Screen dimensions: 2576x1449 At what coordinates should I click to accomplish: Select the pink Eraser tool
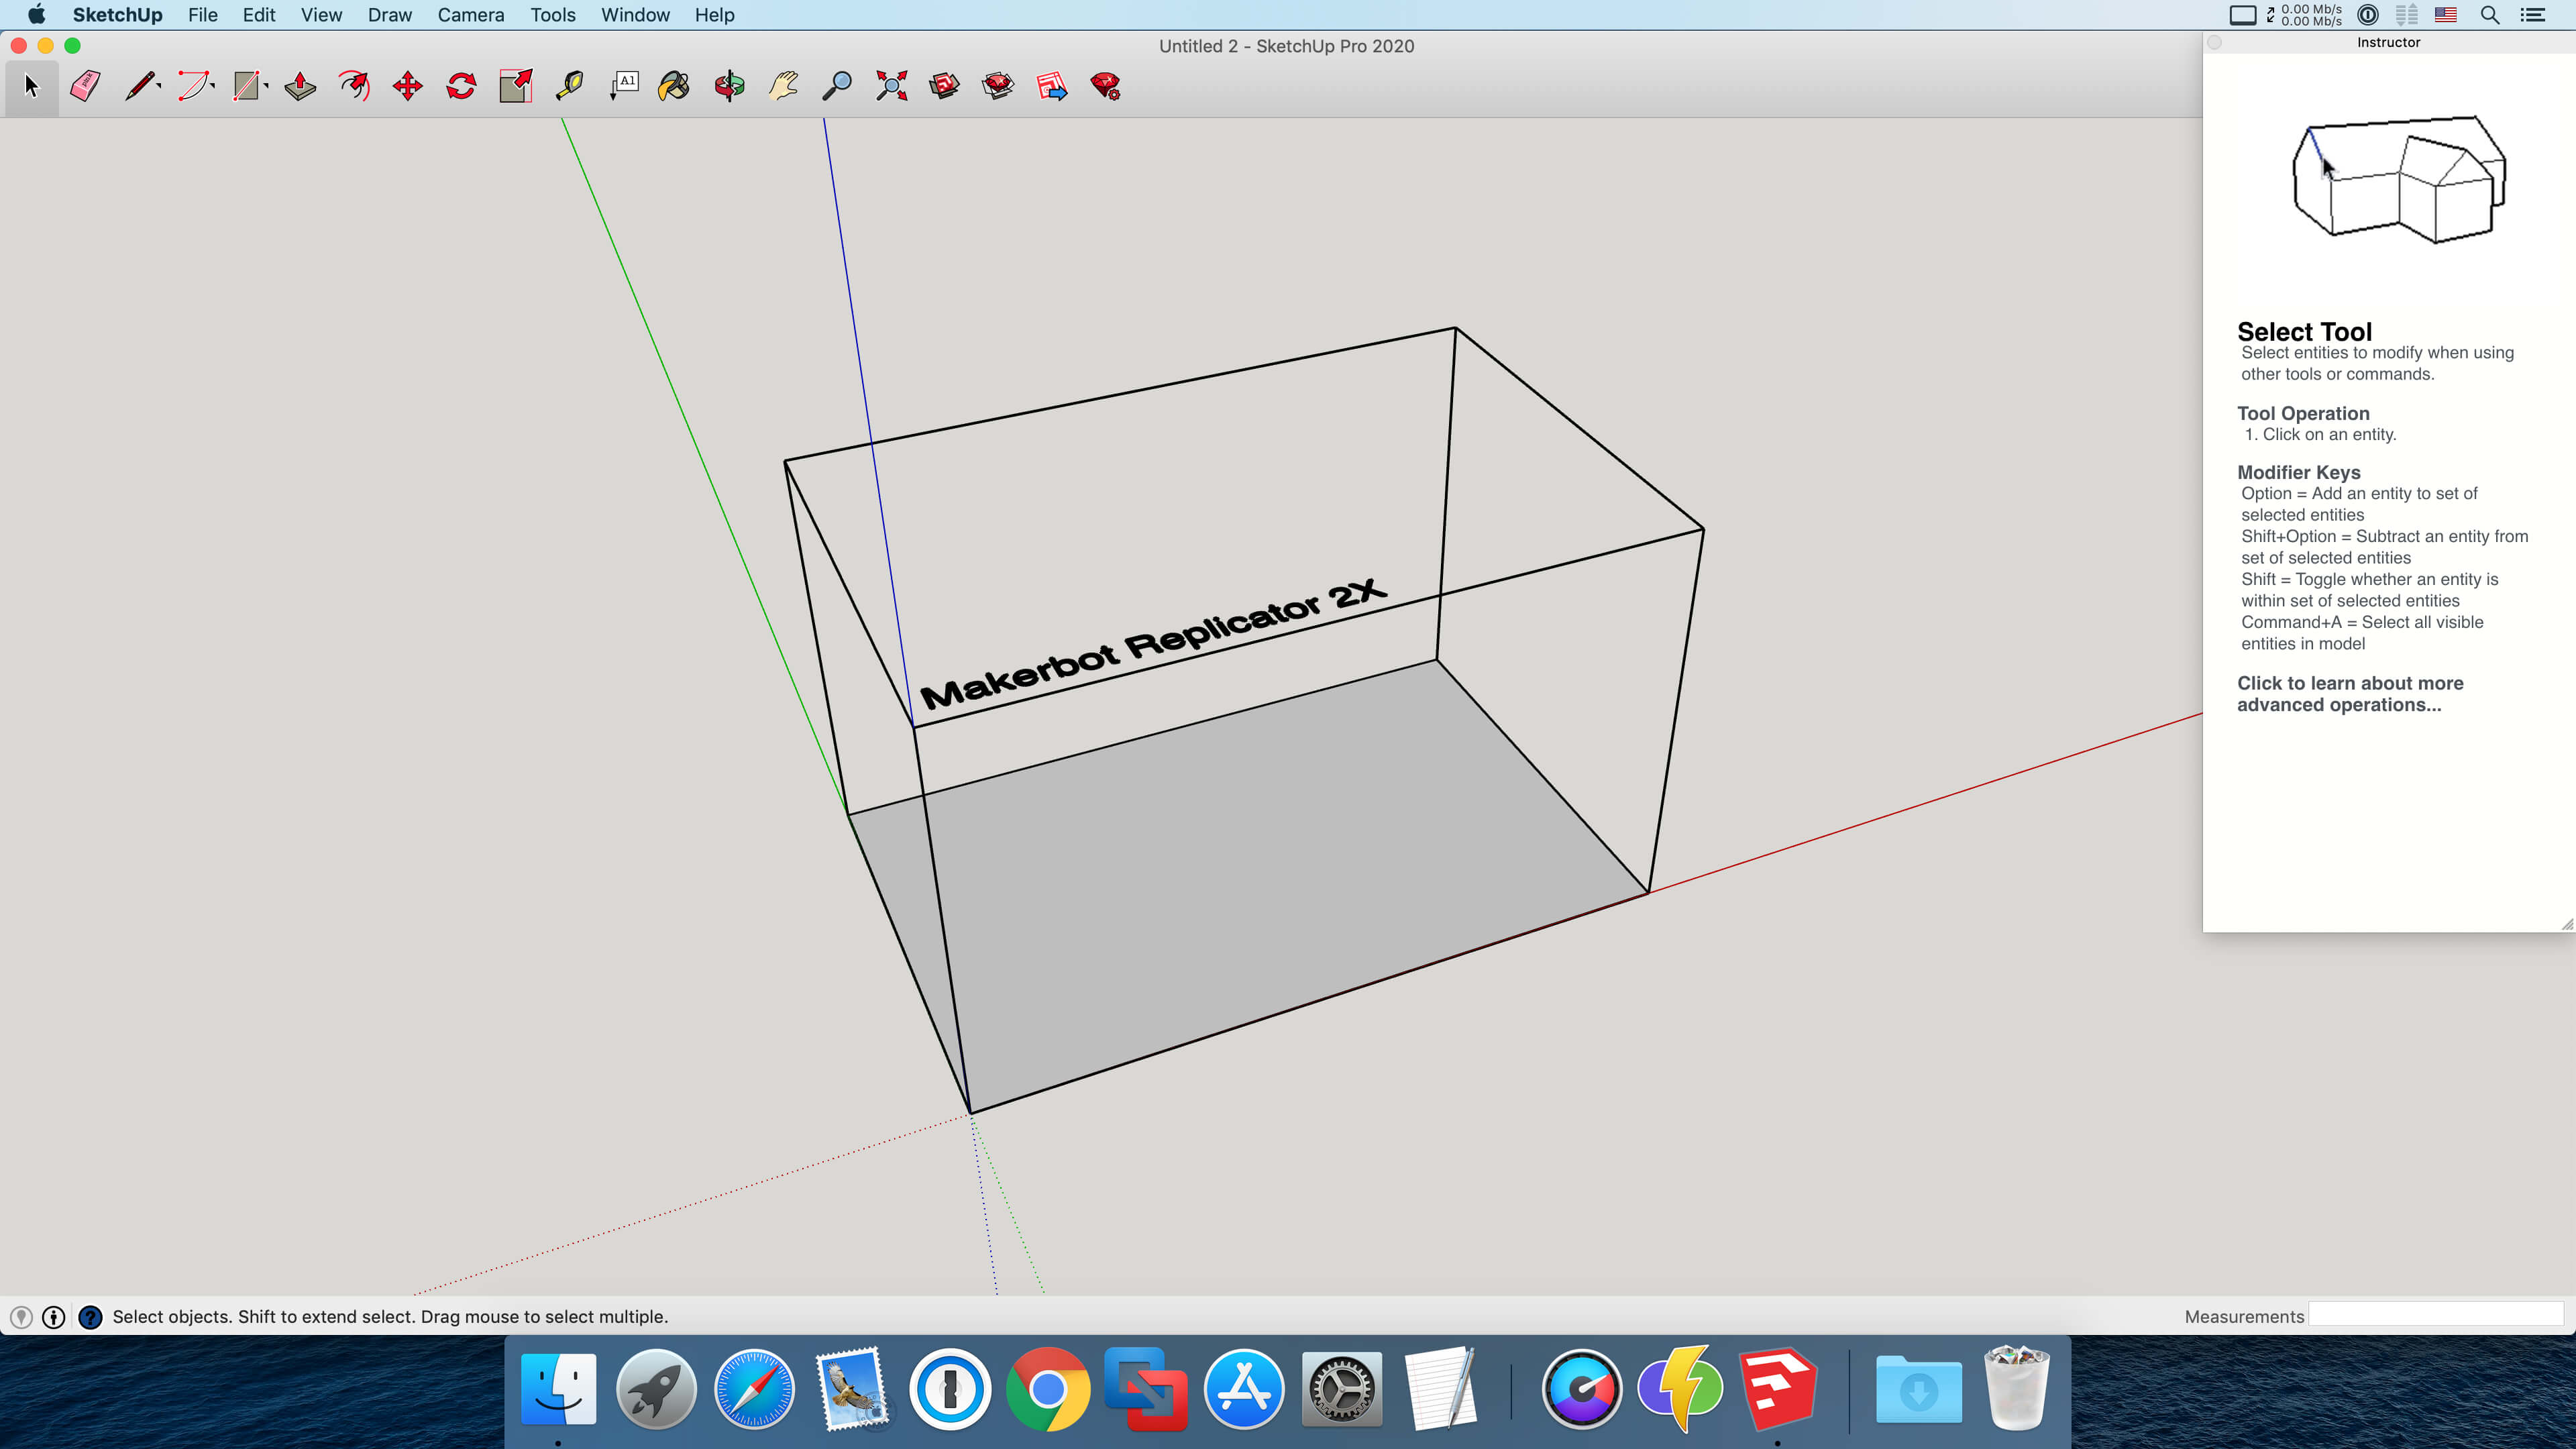[x=85, y=87]
